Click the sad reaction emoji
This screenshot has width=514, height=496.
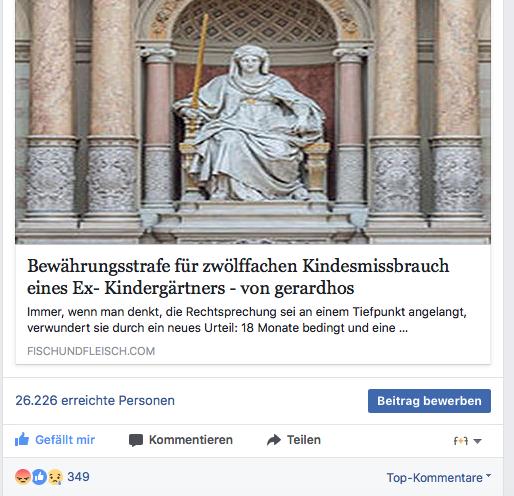coord(55,477)
